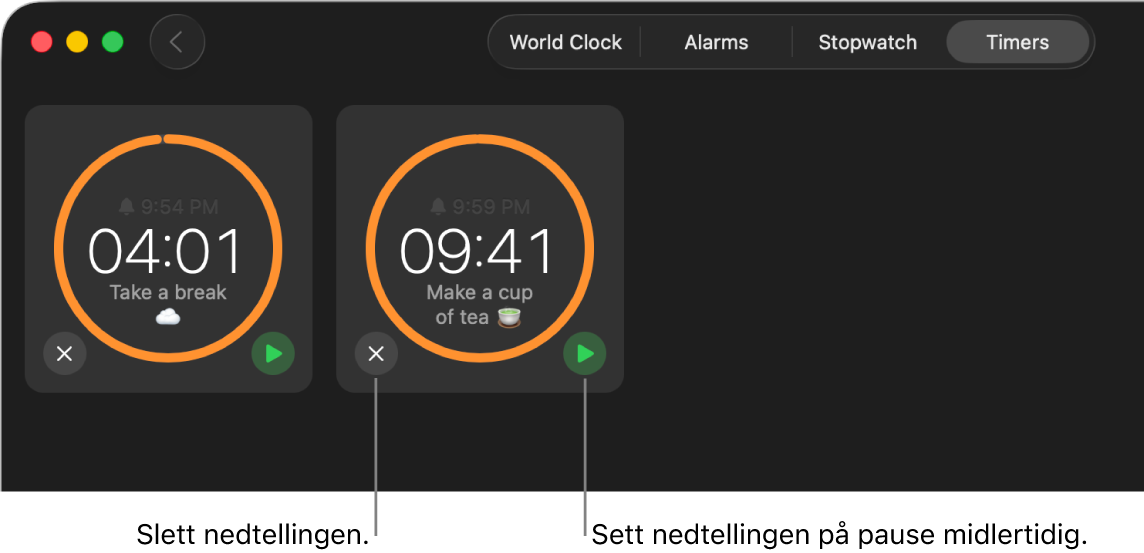Delete the "Make a cup of tea" timer

click(376, 354)
